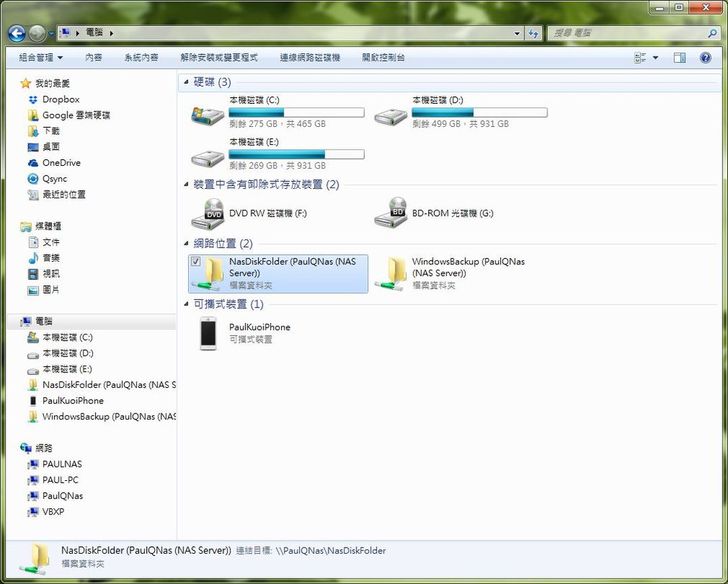The image size is (728, 584).
Task: Open 視訊 library in sidebar
Action: click(51, 274)
